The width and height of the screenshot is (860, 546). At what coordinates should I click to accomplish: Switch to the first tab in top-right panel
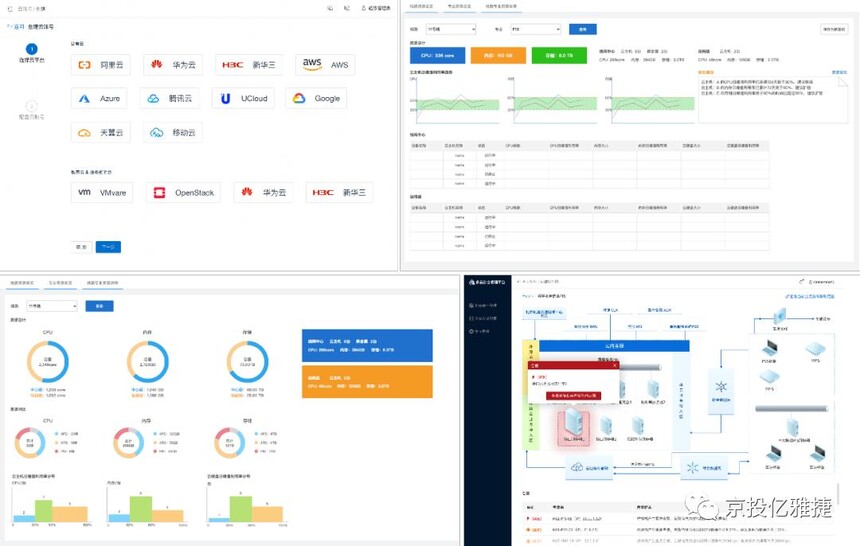coord(421,6)
